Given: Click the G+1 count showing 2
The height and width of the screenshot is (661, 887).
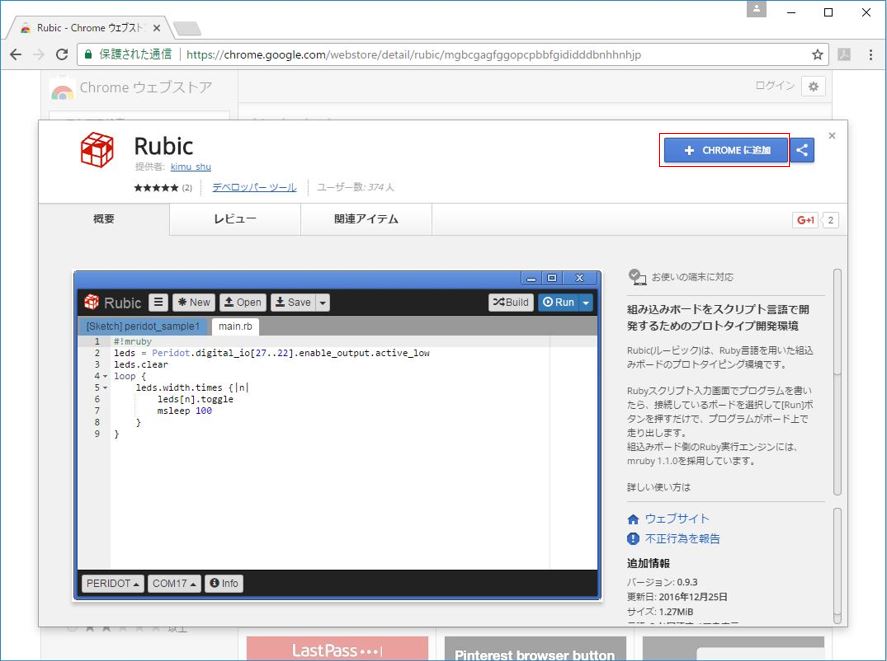Looking at the screenshot, I should tap(830, 220).
